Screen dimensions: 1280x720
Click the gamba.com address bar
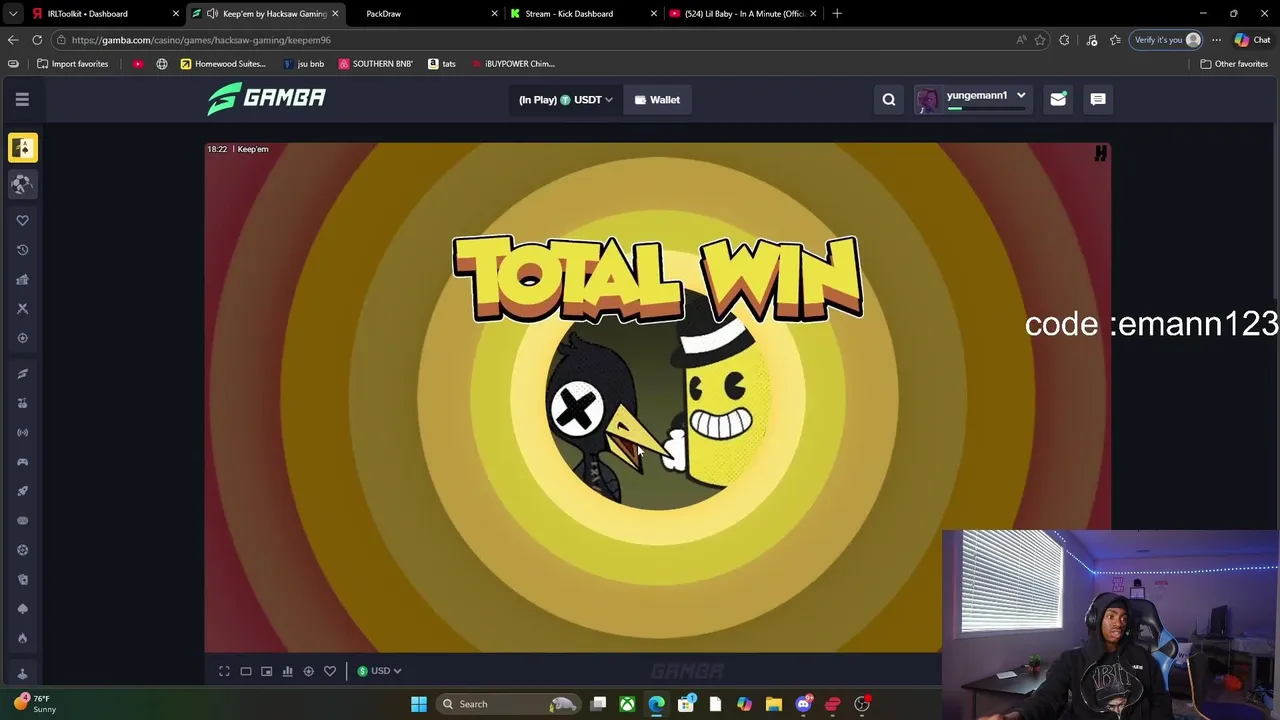point(530,40)
